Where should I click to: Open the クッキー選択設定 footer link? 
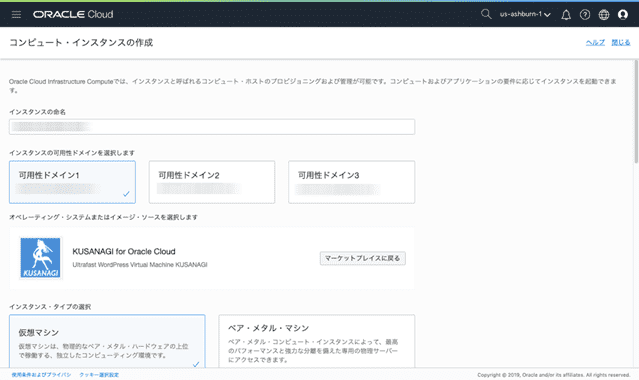click(x=99, y=375)
